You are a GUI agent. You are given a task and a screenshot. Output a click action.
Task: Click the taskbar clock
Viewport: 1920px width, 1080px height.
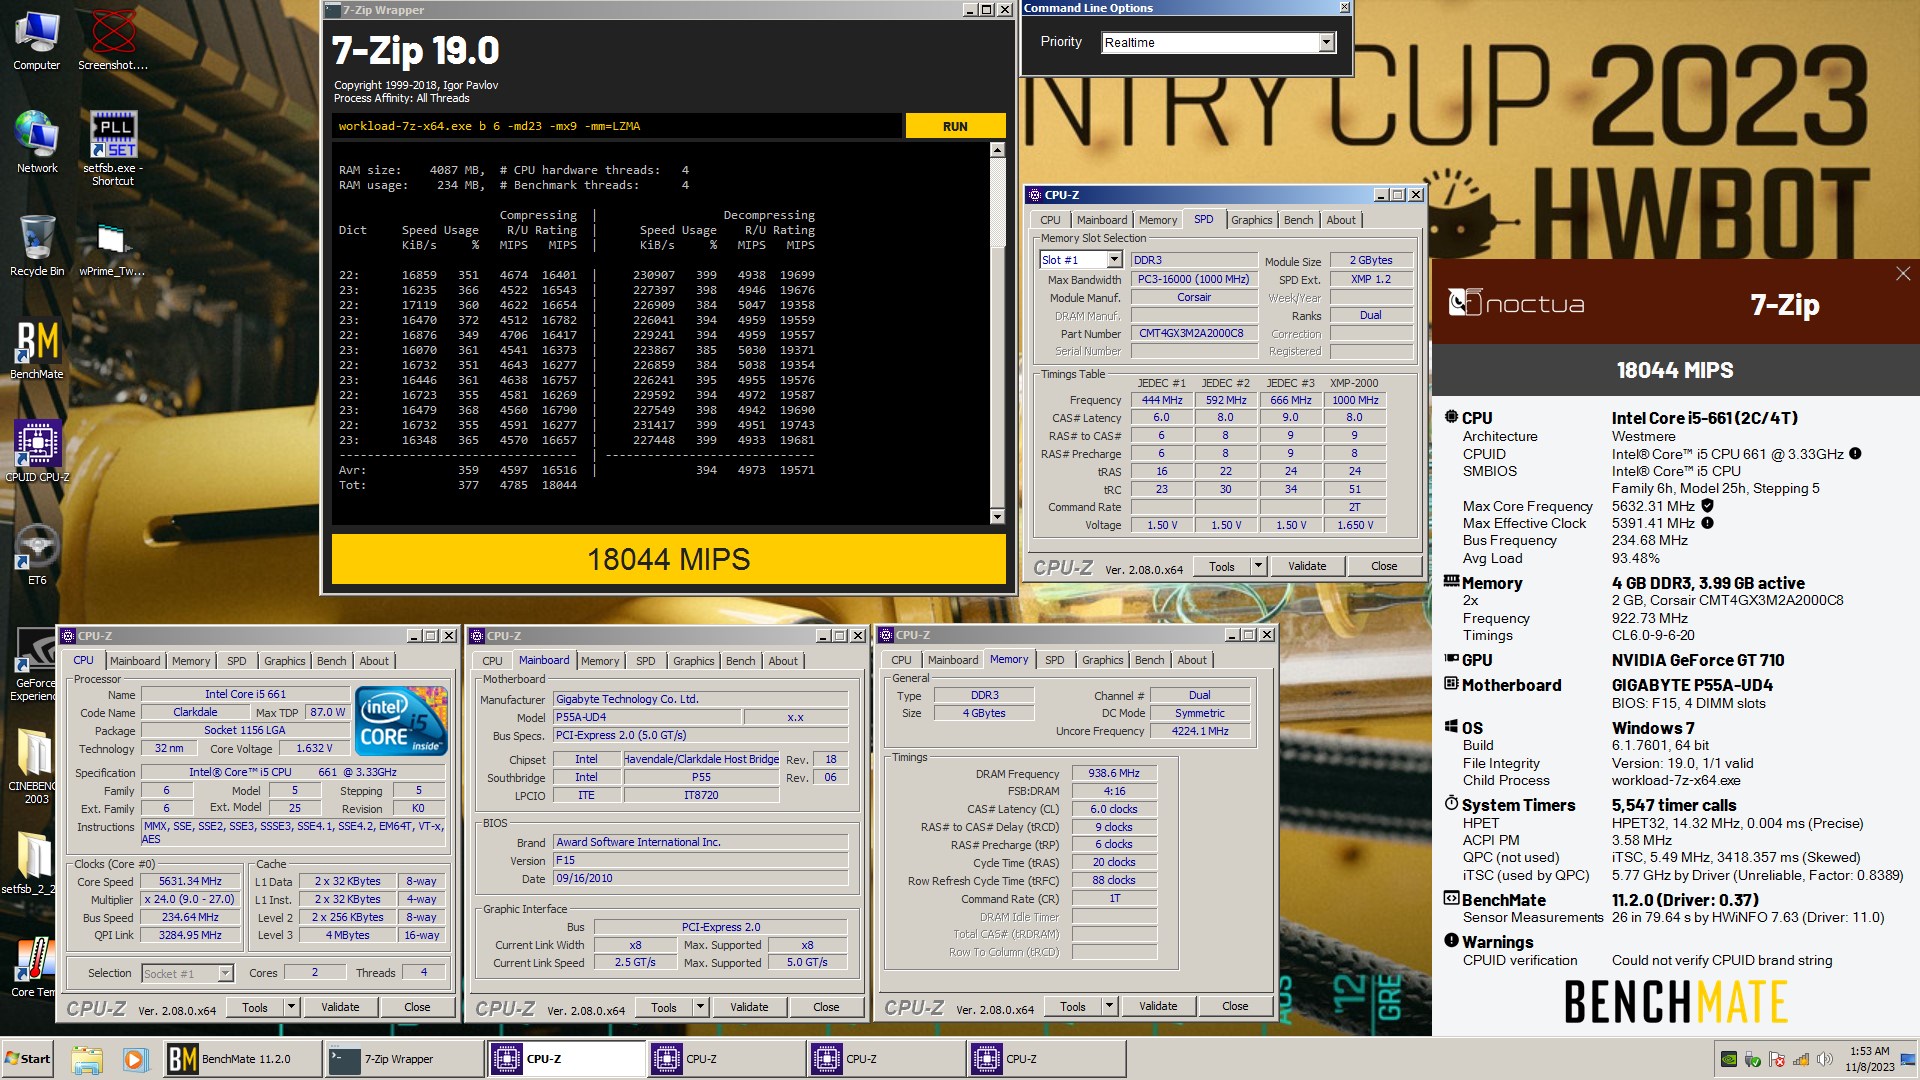1869,1059
